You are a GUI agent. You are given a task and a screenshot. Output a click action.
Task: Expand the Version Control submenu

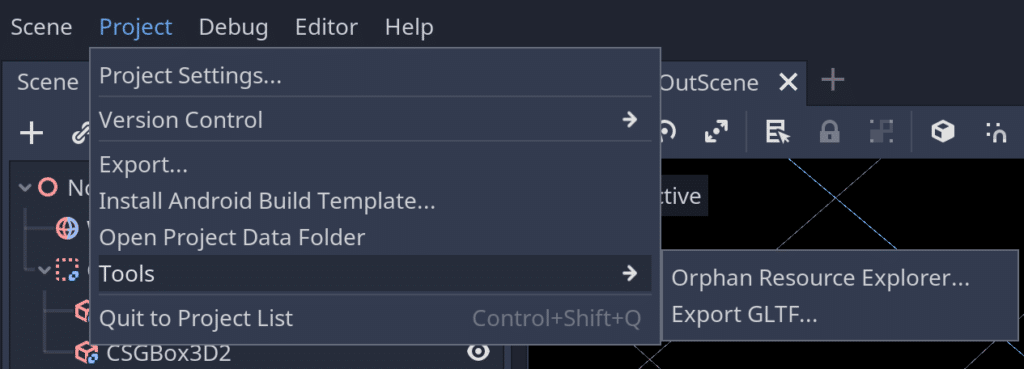(375, 120)
